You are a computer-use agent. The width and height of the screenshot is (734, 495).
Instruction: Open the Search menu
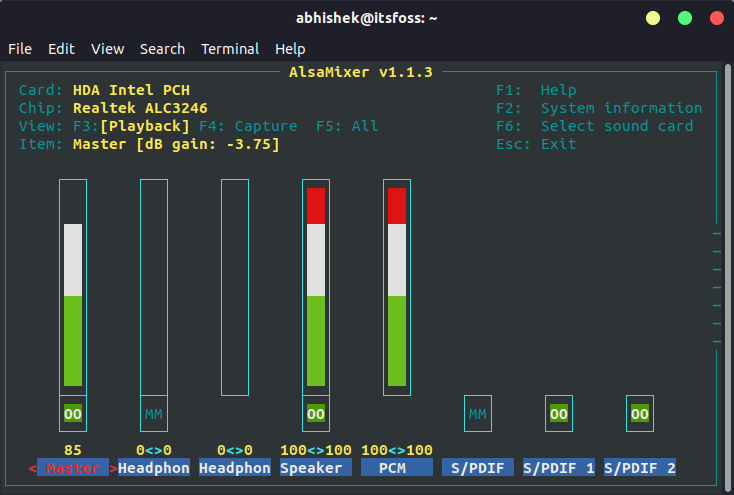tap(162, 49)
